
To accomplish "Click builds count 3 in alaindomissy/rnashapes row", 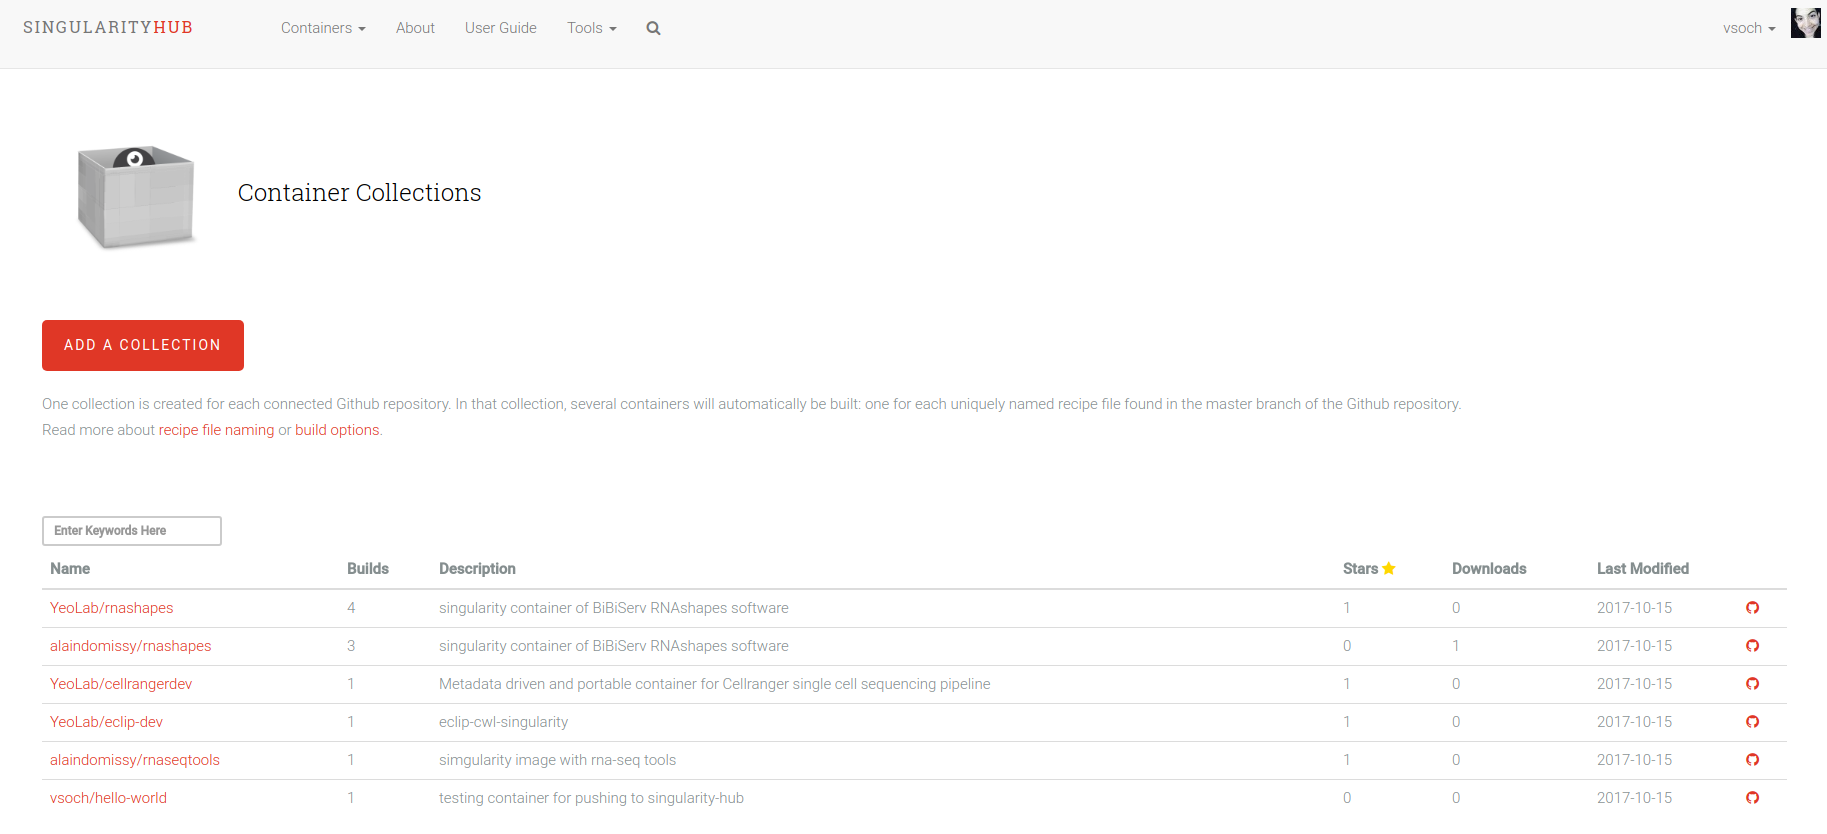I will [351, 646].
